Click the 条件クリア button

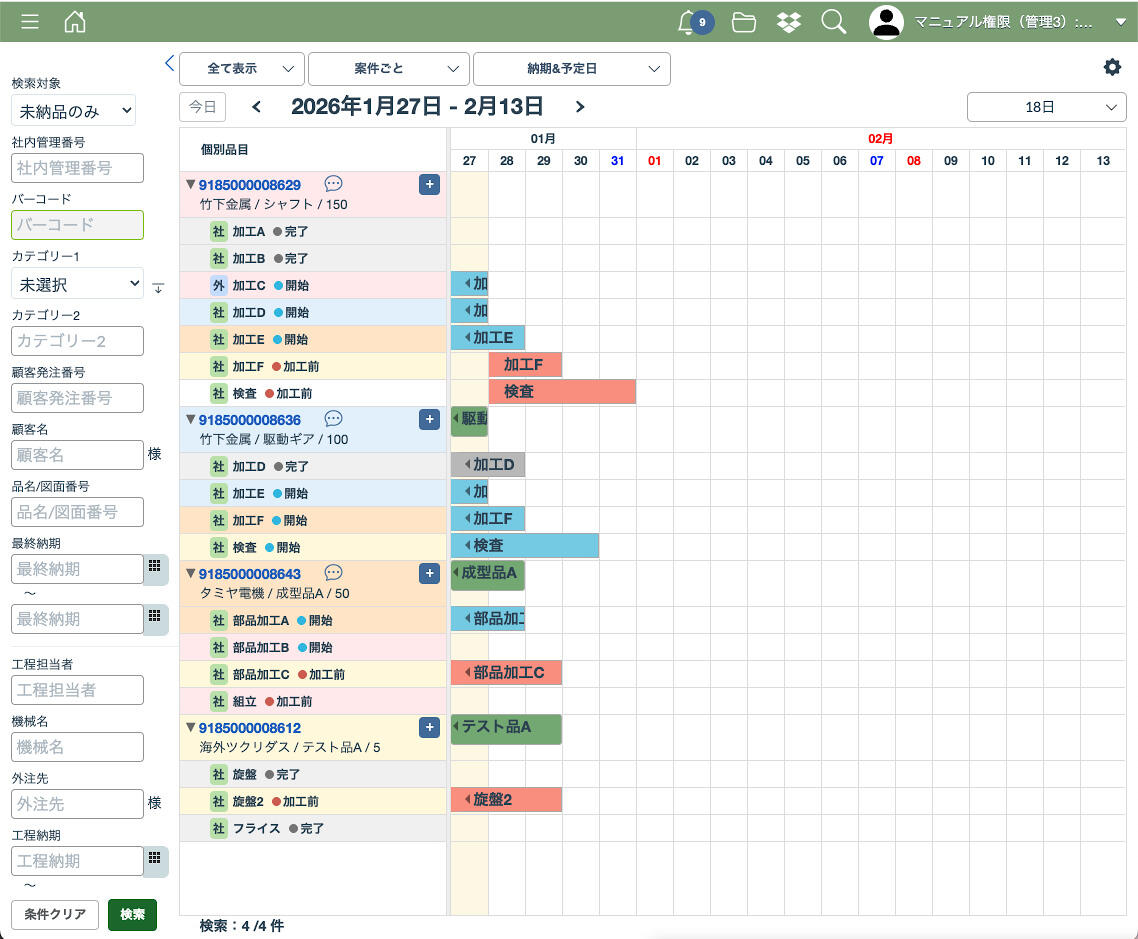tap(55, 914)
